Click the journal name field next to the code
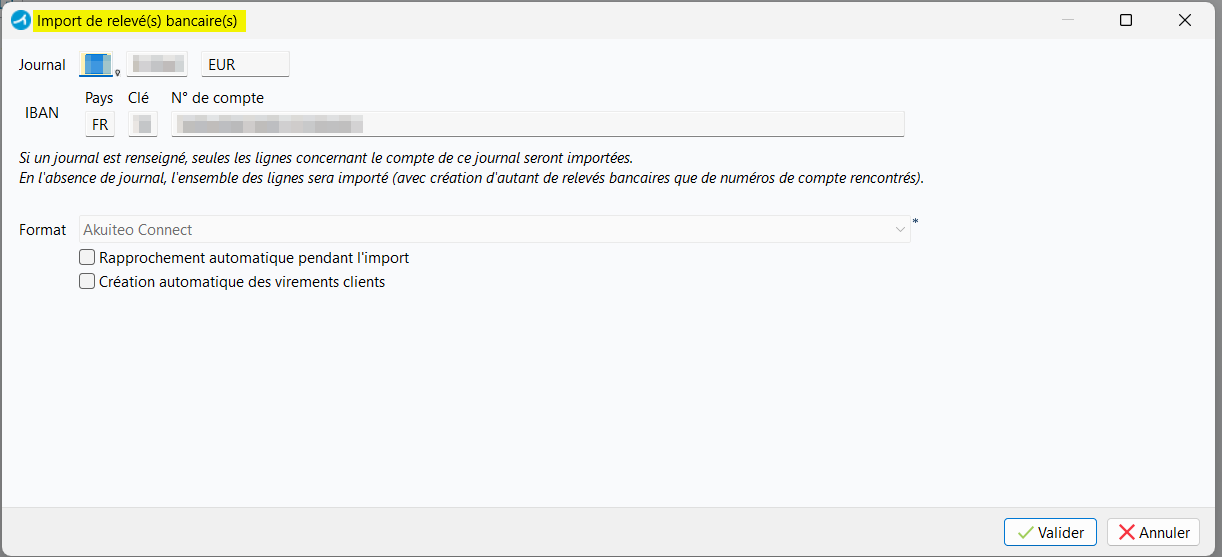 point(157,64)
